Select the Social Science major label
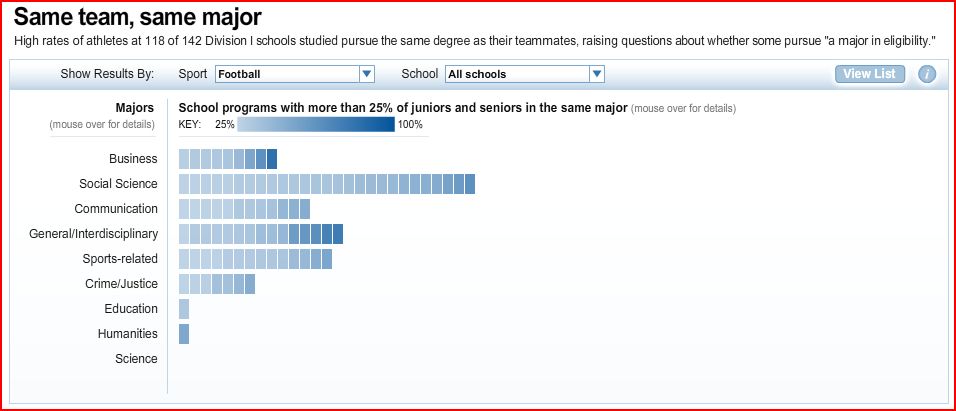Viewport: 956px width, 411px height. coord(118,184)
